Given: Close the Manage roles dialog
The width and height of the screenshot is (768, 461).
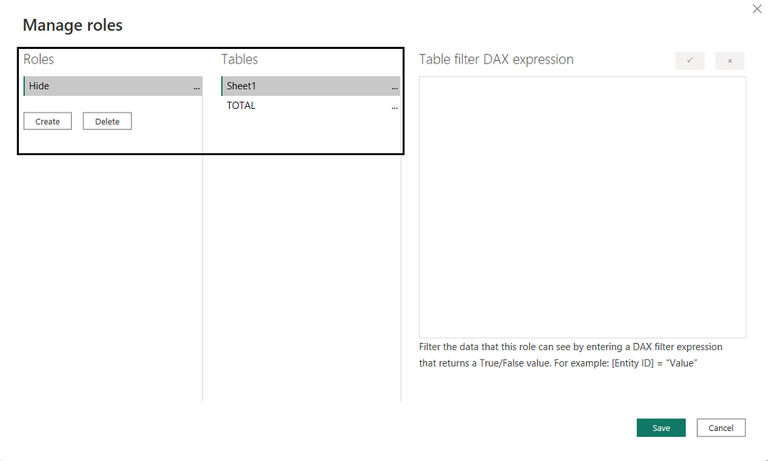Looking at the screenshot, I should pyautogui.click(x=757, y=9).
